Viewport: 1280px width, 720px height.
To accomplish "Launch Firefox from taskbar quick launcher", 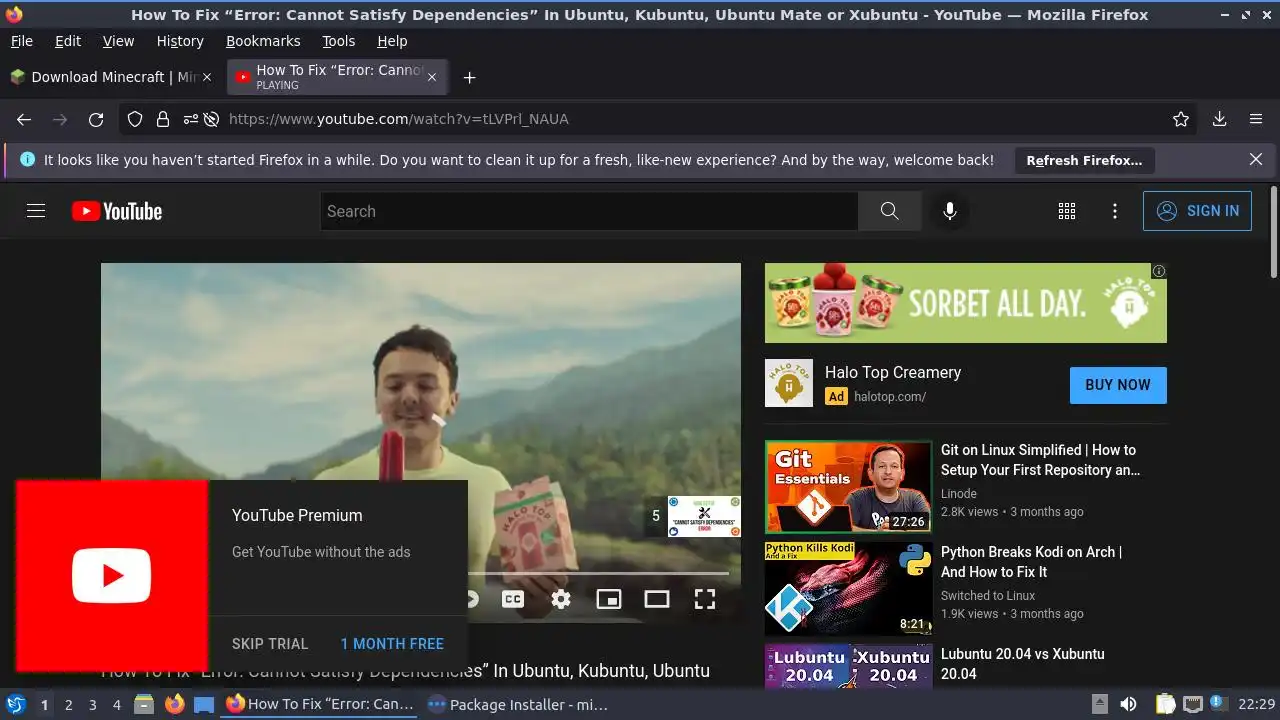I will click(x=174, y=704).
